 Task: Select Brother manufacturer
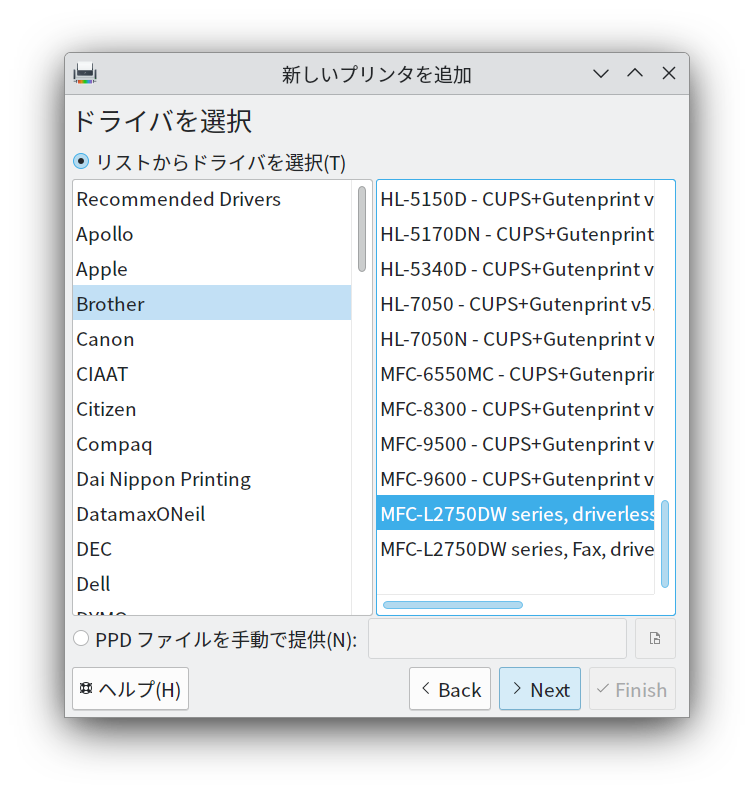point(212,304)
